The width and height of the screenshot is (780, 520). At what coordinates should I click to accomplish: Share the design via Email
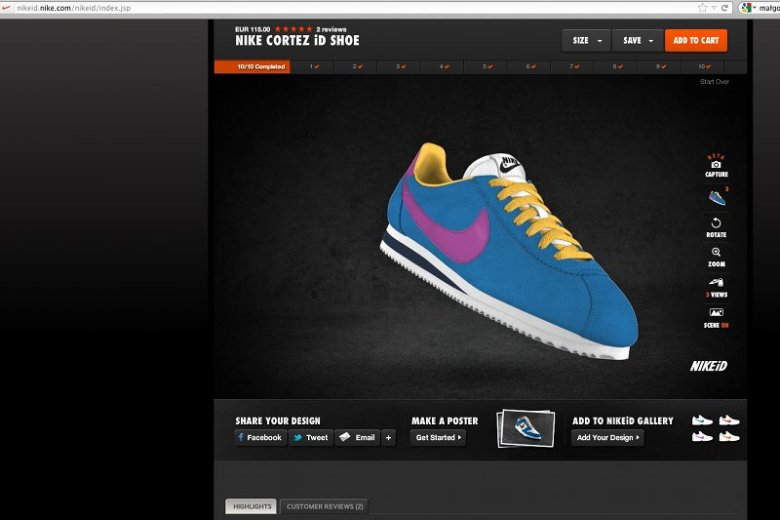(x=357, y=437)
